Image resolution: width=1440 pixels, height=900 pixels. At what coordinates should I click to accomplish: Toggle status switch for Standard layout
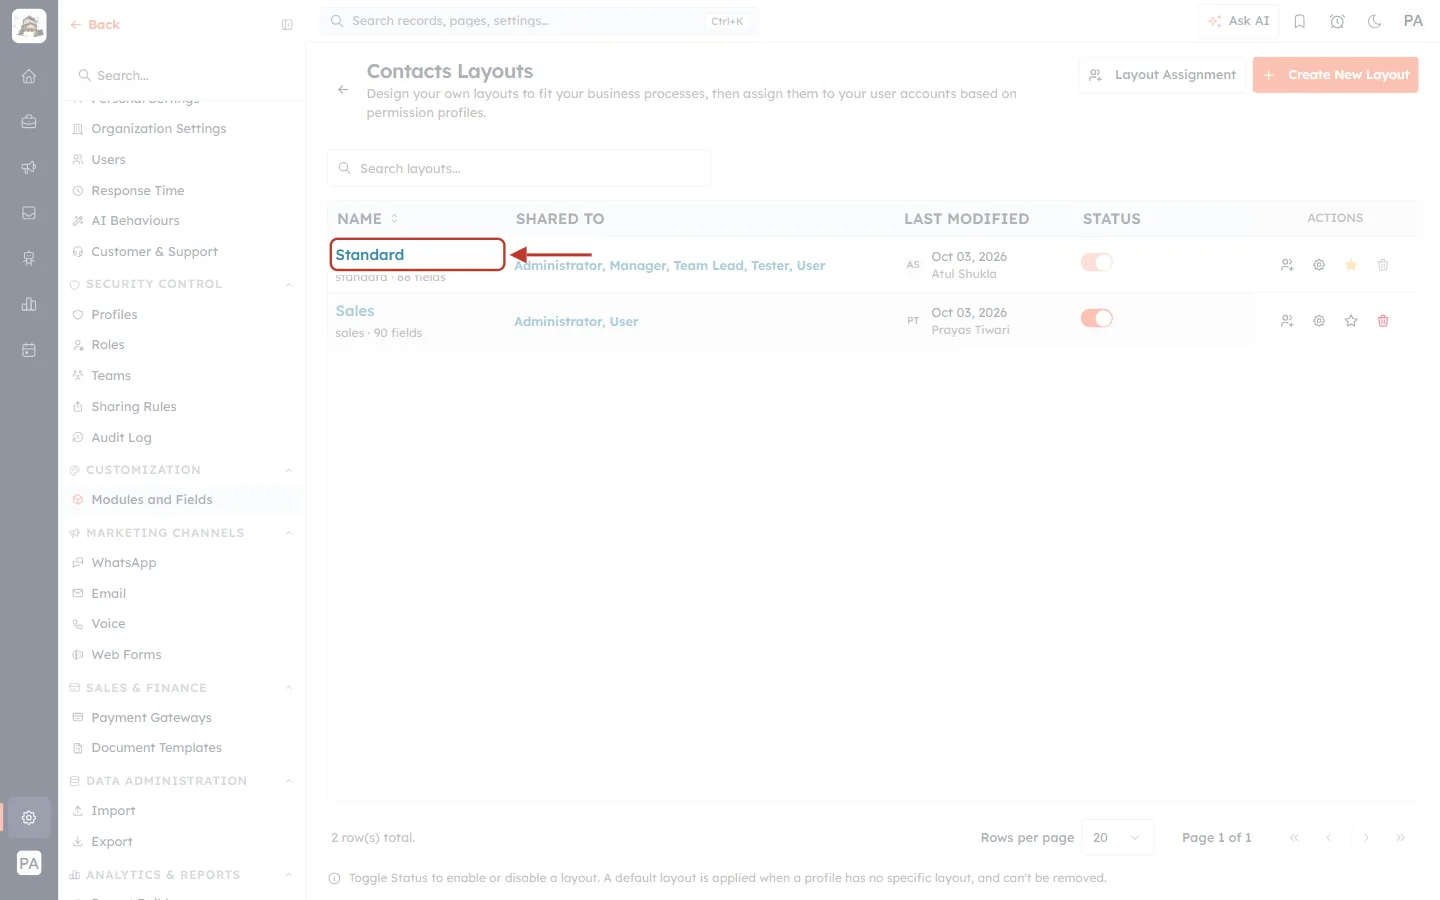pyautogui.click(x=1097, y=262)
